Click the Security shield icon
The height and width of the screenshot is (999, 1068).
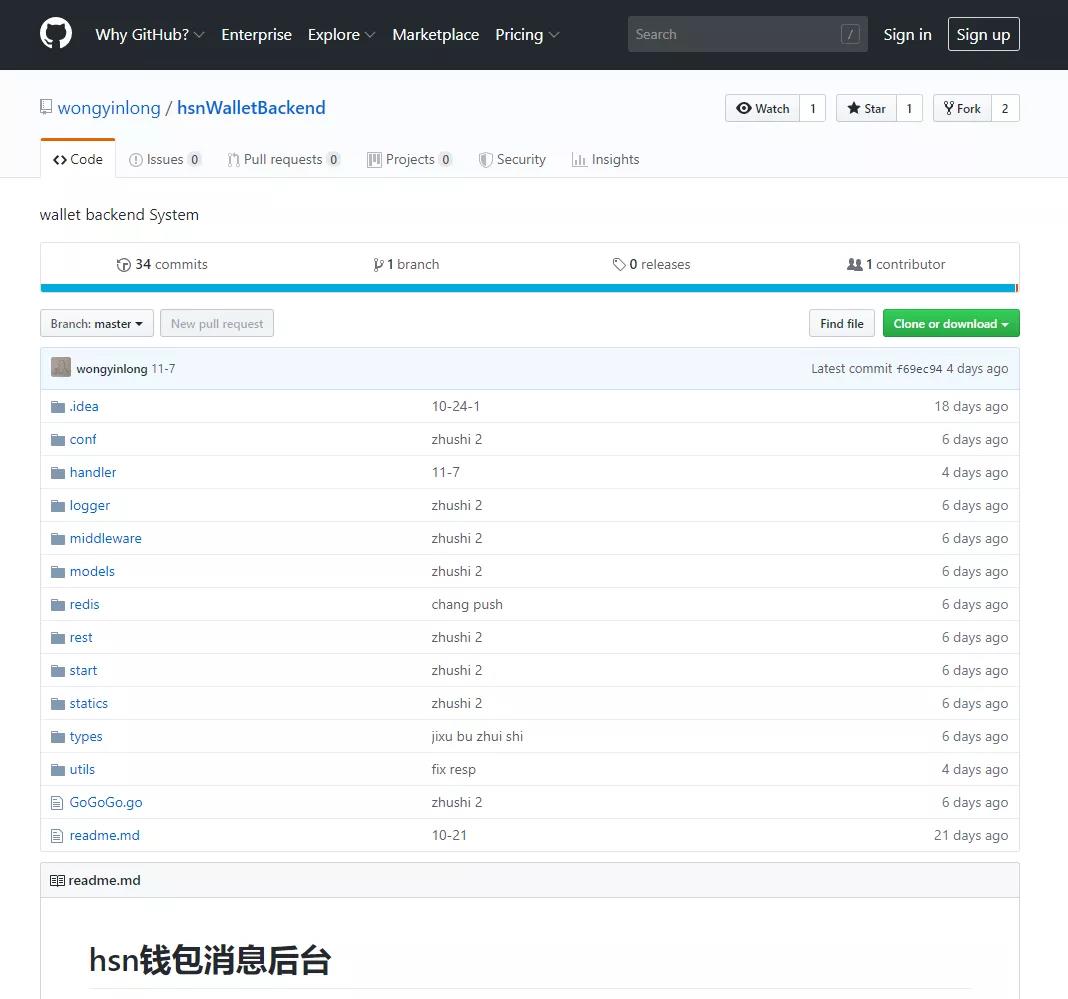485,159
